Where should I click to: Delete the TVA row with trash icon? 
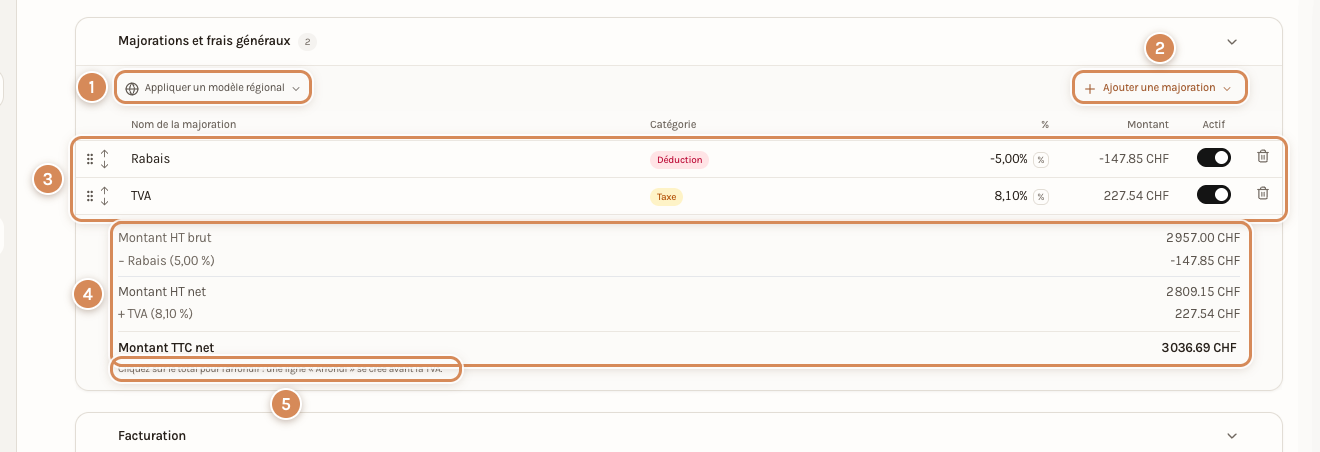click(1263, 194)
